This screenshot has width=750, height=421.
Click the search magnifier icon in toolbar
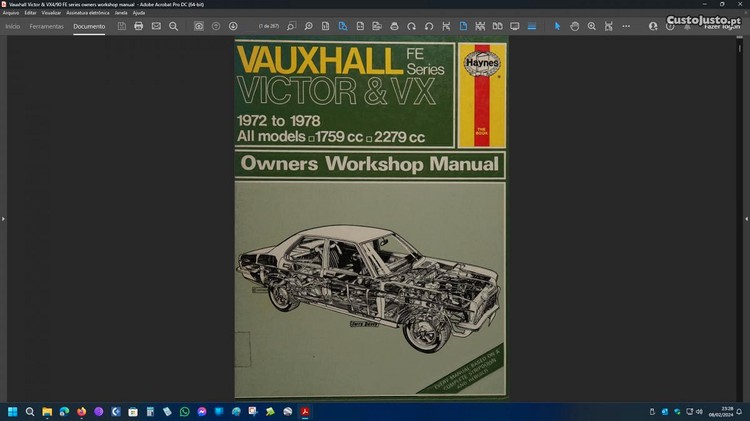tap(173, 26)
